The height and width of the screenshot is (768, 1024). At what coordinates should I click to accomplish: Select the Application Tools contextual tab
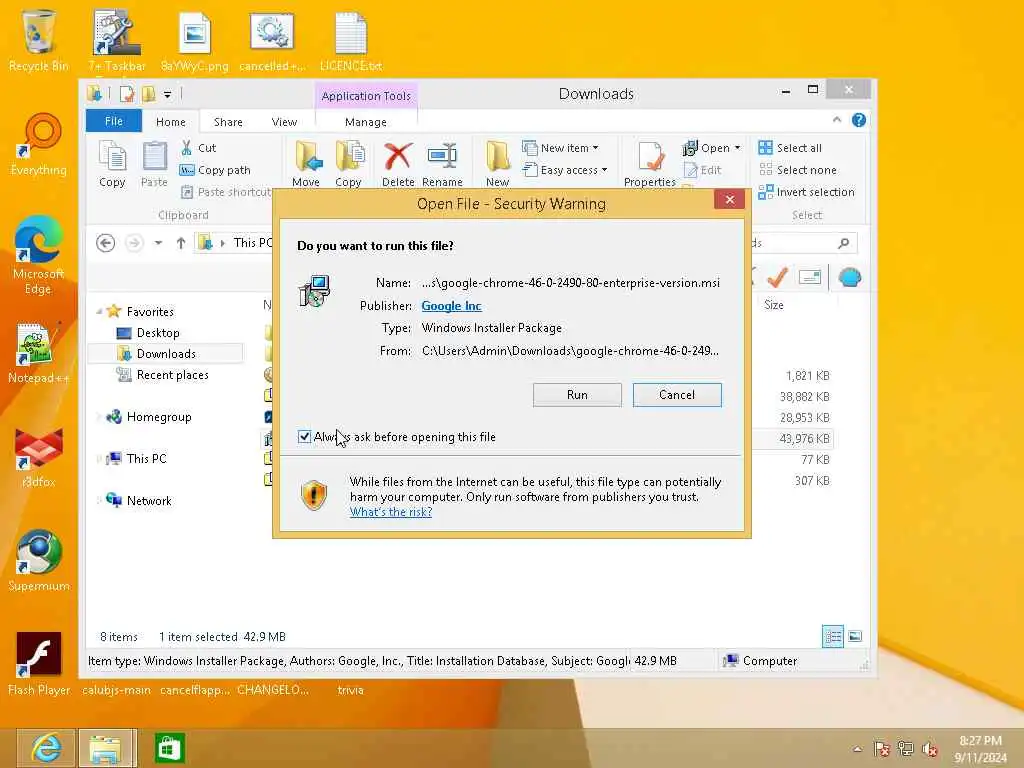[366, 96]
